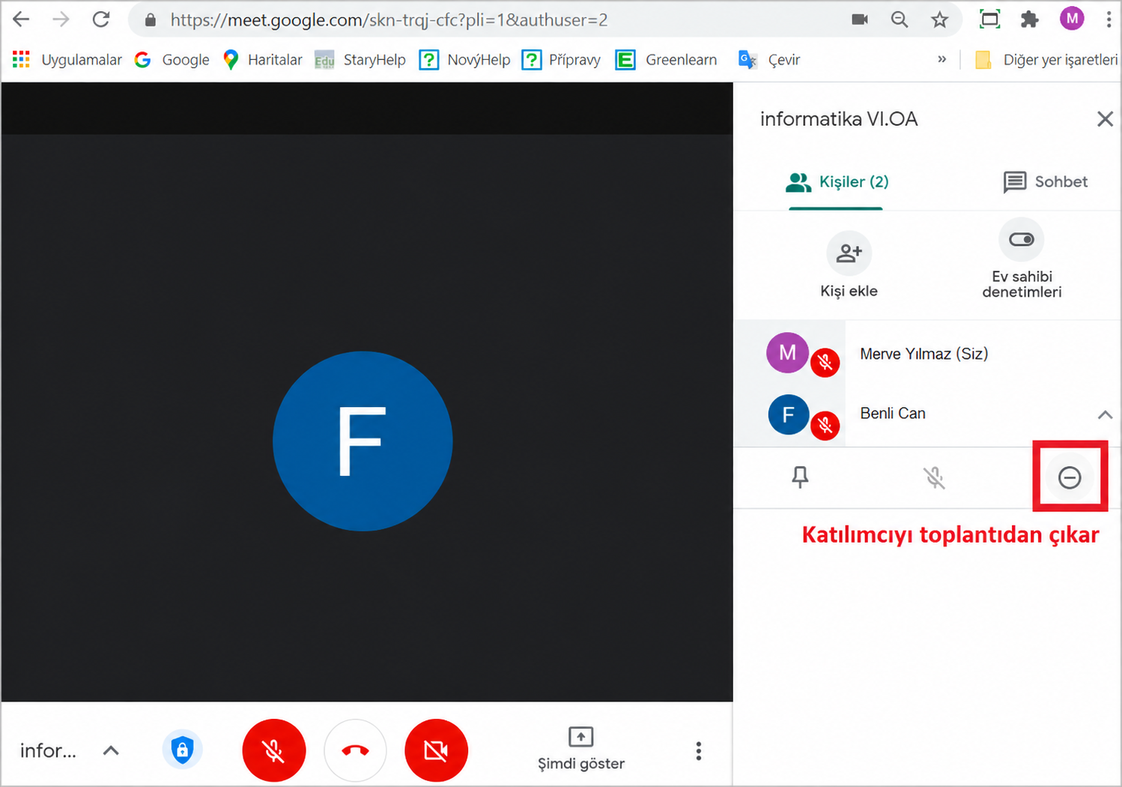The width and height of the screenshot is (1122, 787).
Task: Collapse Benli Can's options with the chevron
Action: click(1105, 414)
